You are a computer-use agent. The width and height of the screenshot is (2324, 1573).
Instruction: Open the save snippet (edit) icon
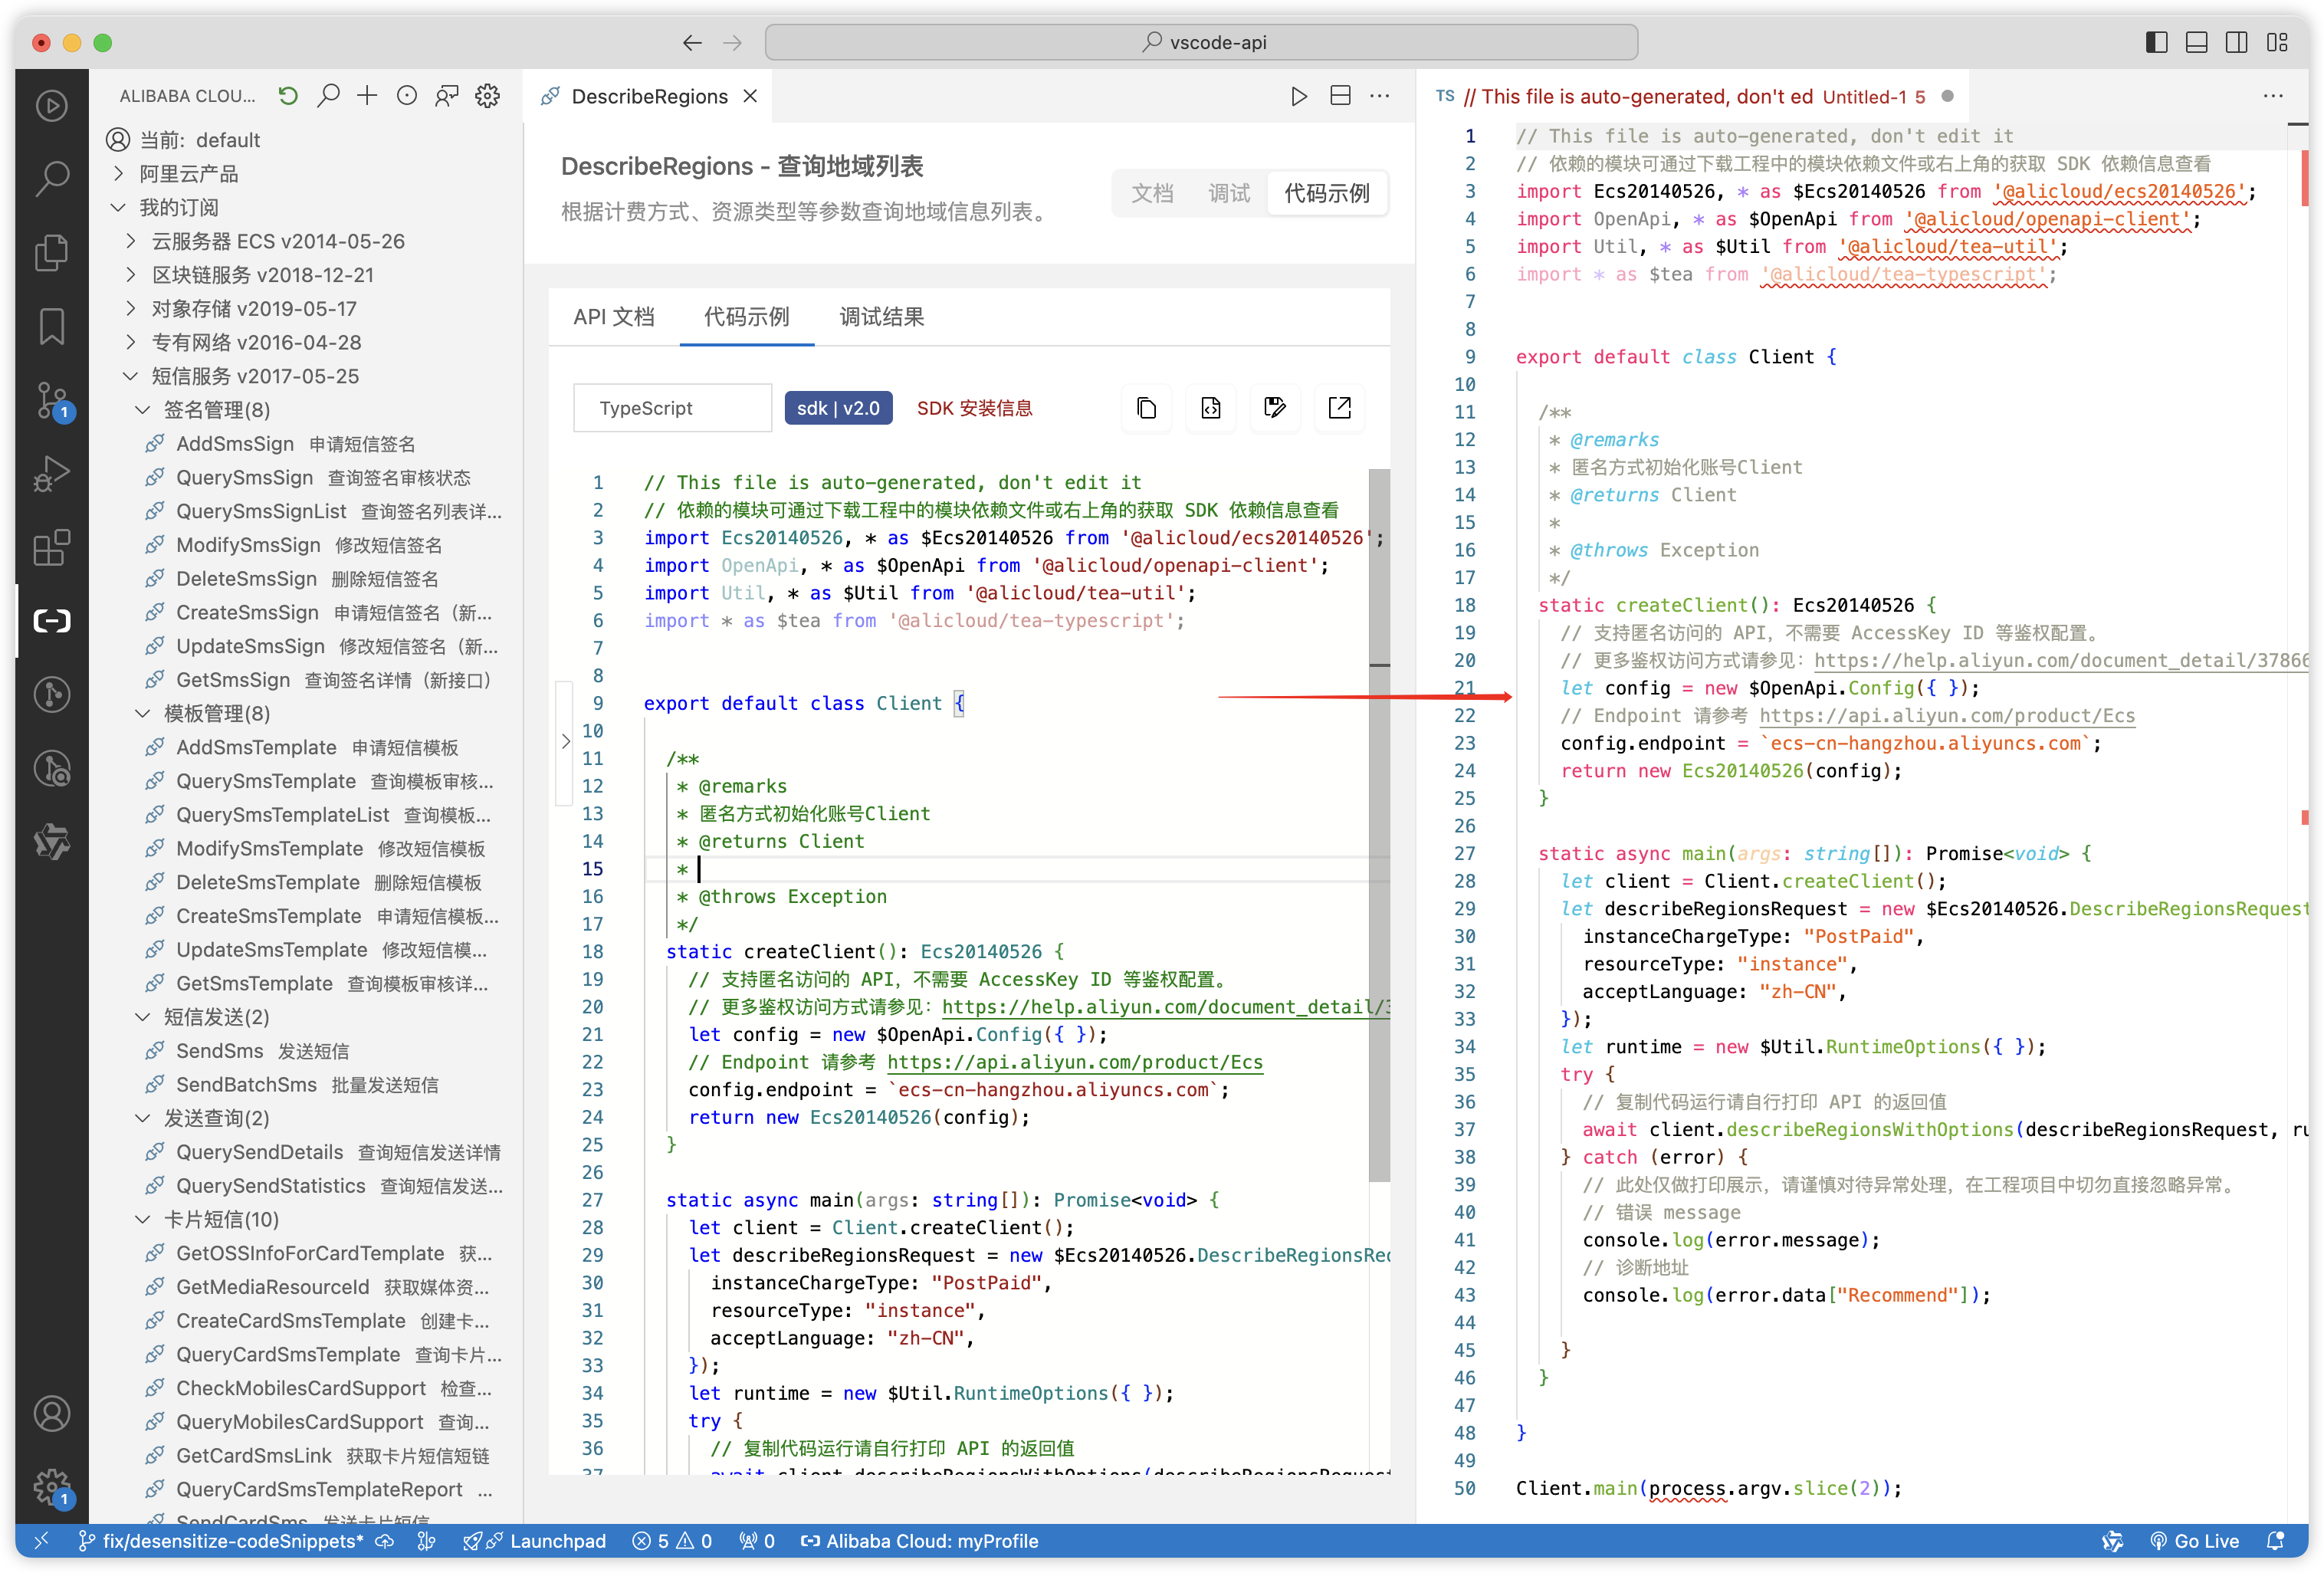(x=1275, y=408)
